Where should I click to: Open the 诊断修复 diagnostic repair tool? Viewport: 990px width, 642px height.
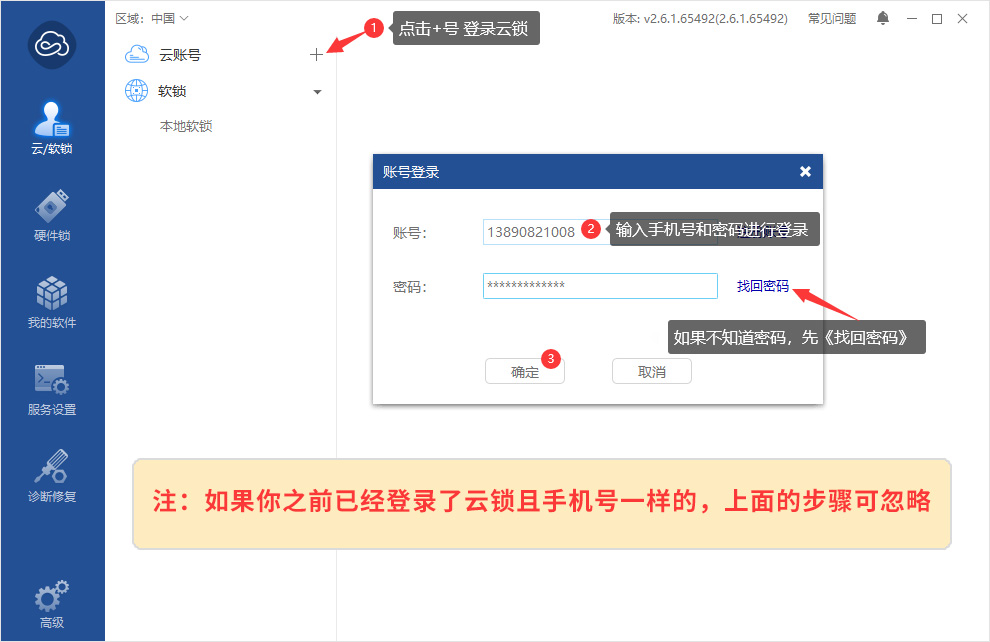click(x=52, y=476)
